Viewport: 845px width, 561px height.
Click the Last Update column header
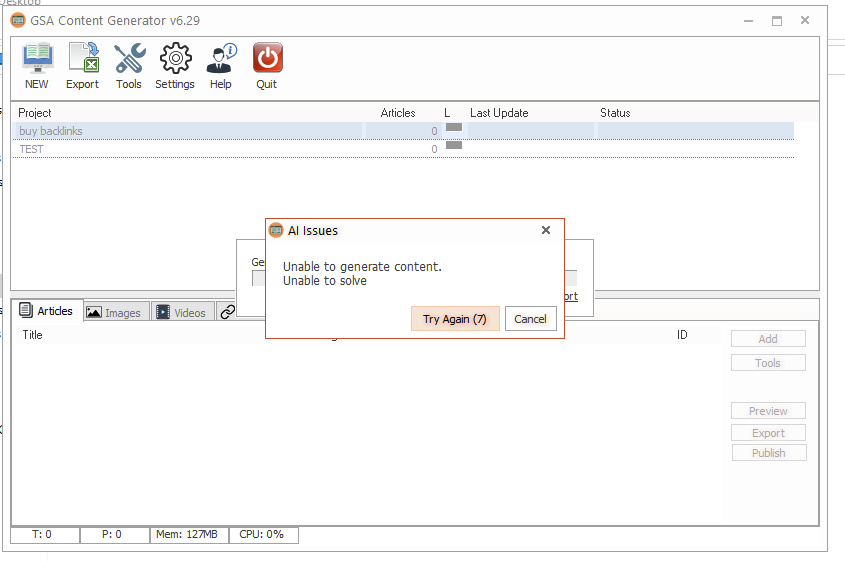pos(499,113)
